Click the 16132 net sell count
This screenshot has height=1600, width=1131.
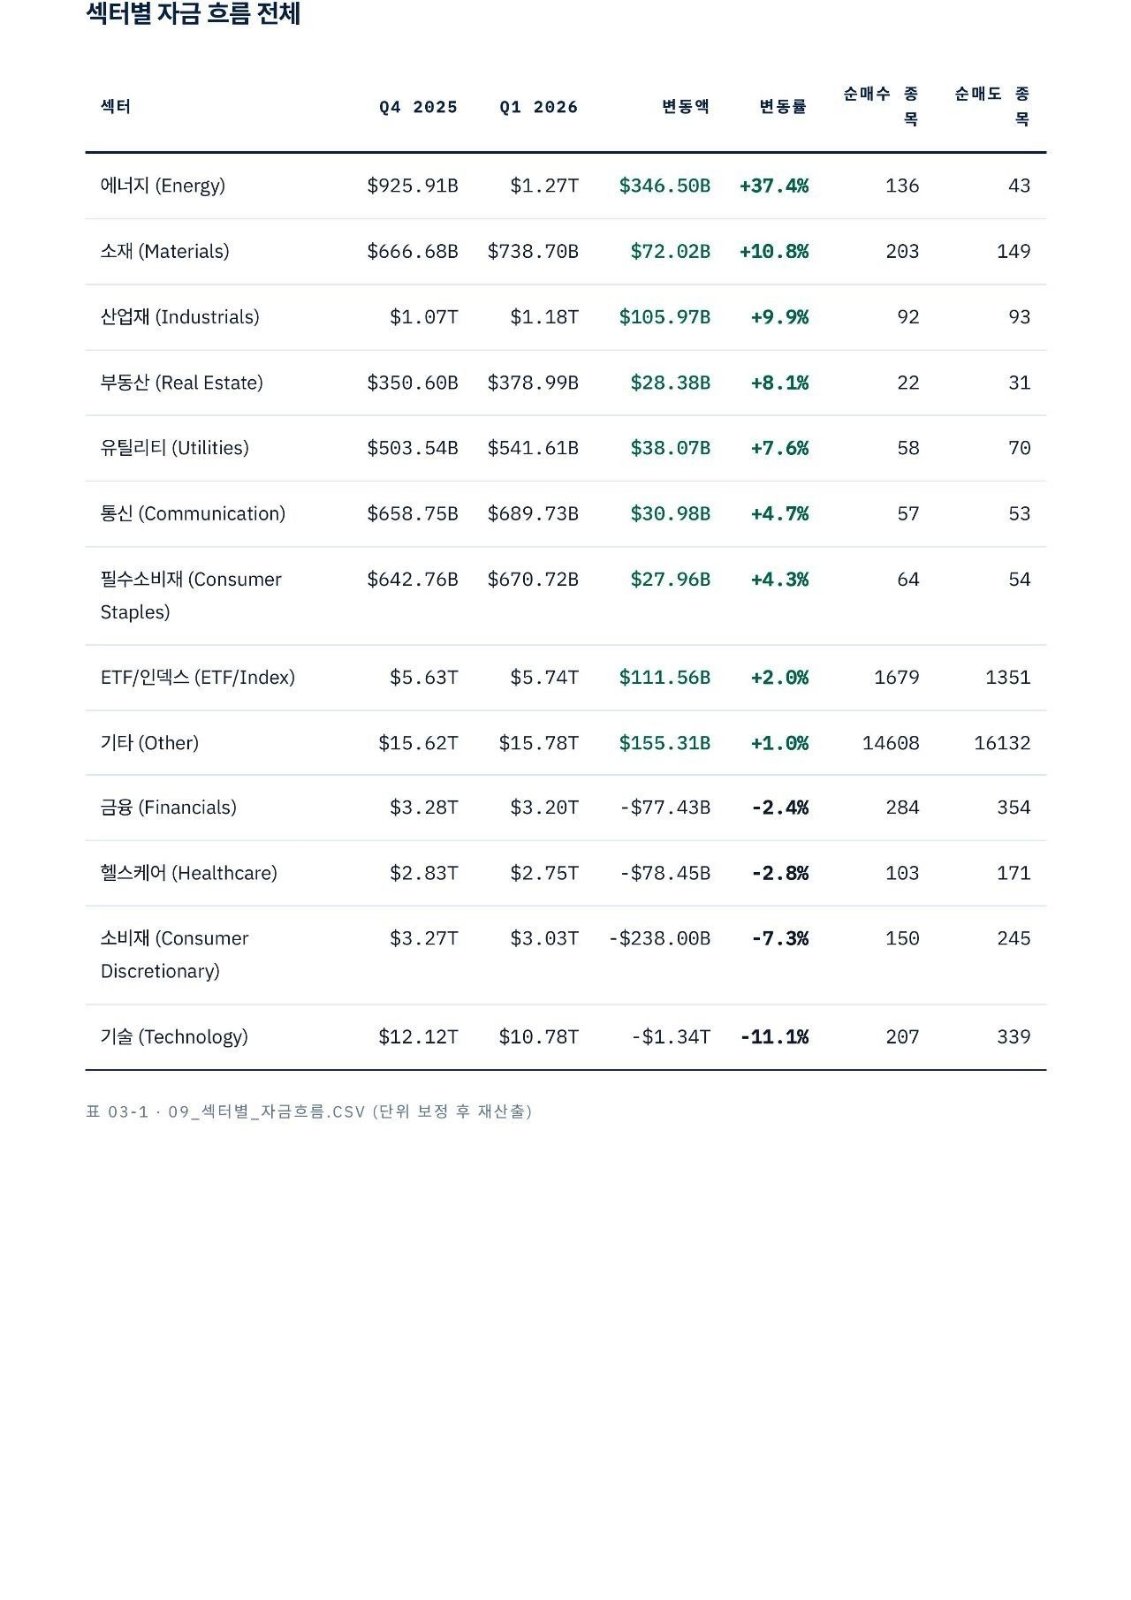coord(1002,743)
